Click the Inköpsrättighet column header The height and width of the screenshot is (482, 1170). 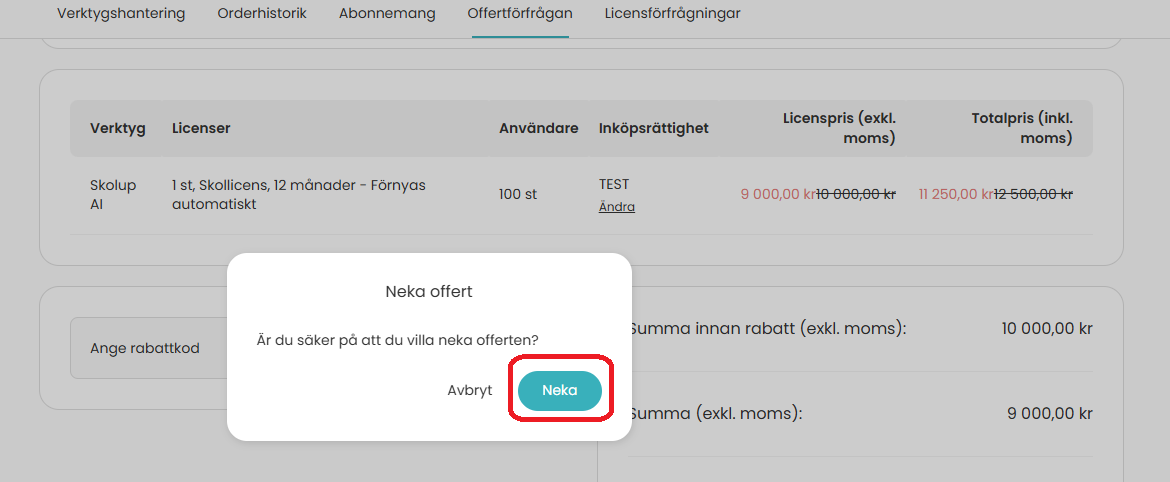[654, 128]
